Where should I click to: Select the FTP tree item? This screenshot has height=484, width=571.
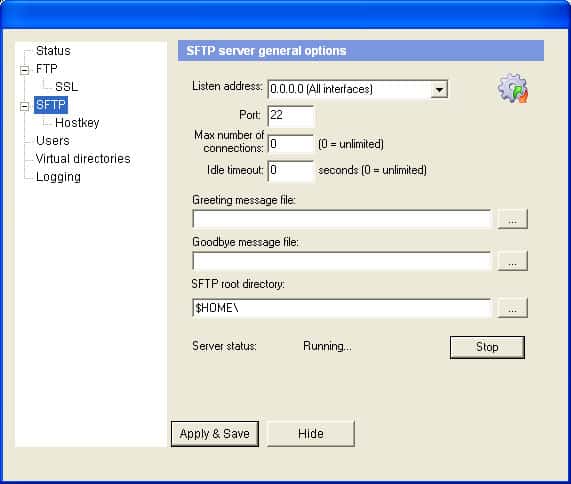[47, 69]
